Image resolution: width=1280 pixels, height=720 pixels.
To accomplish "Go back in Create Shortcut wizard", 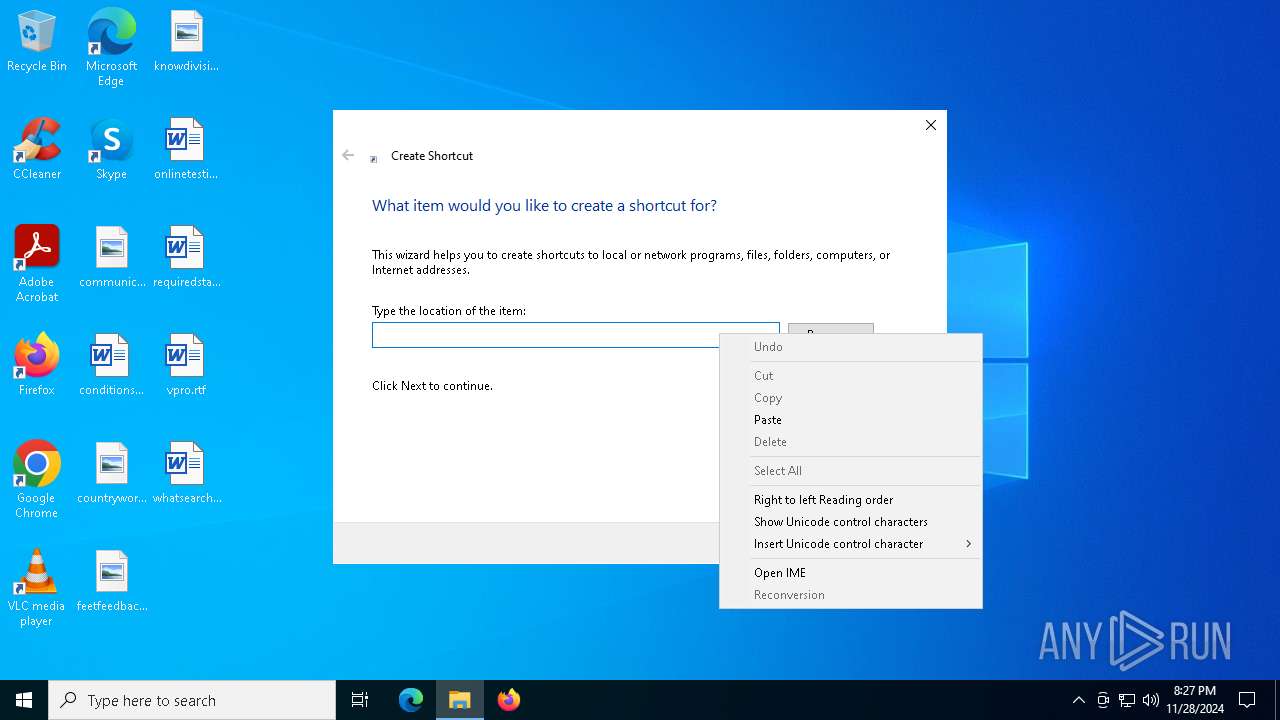I will click(348, 155).
